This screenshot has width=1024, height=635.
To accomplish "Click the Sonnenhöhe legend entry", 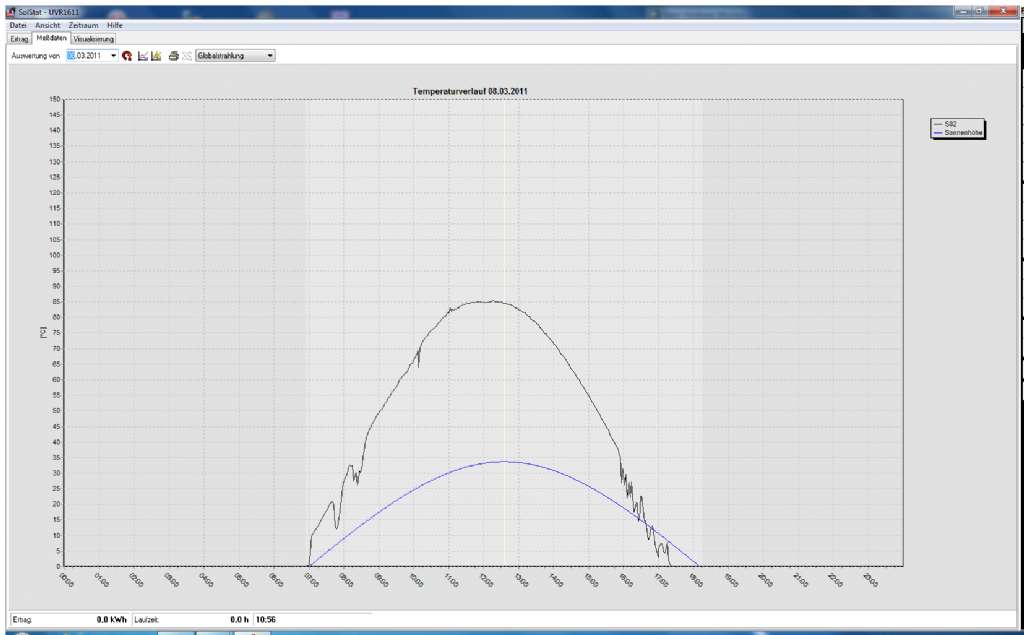I will click(957, 131).
